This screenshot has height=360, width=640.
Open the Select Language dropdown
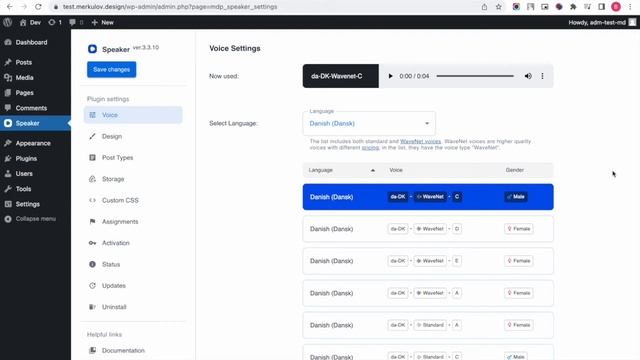pos(369,123)
